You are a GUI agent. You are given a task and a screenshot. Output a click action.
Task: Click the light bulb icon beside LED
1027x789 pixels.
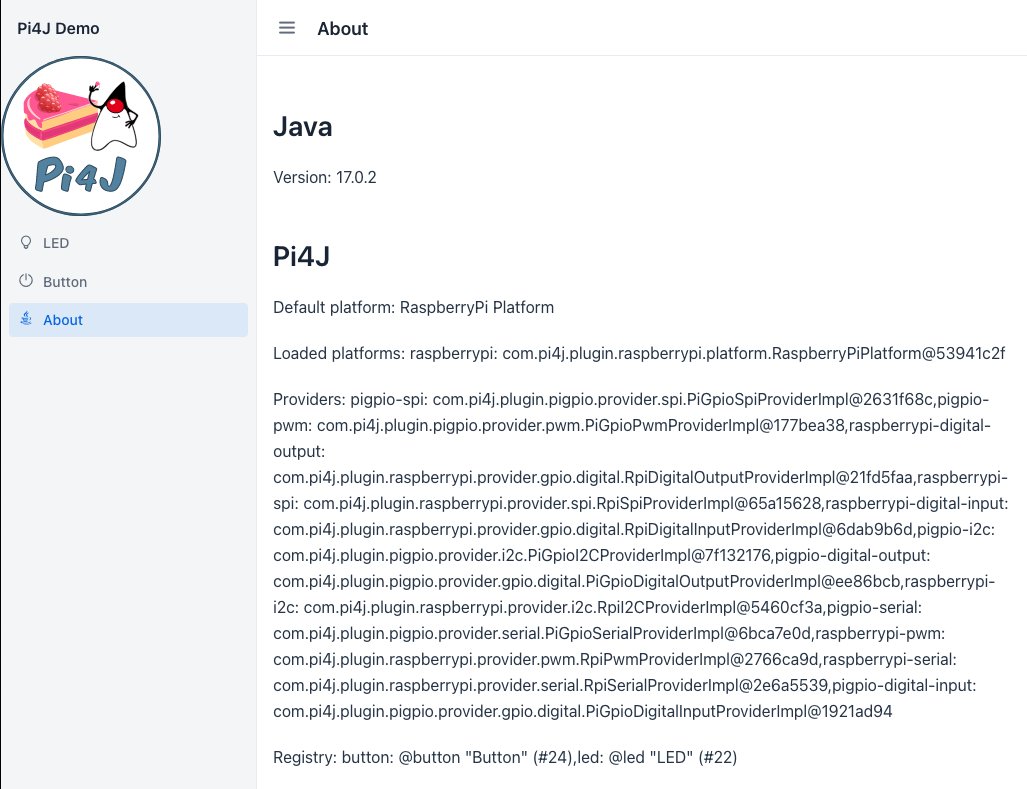pyautogui.click(x=26, y=243)
